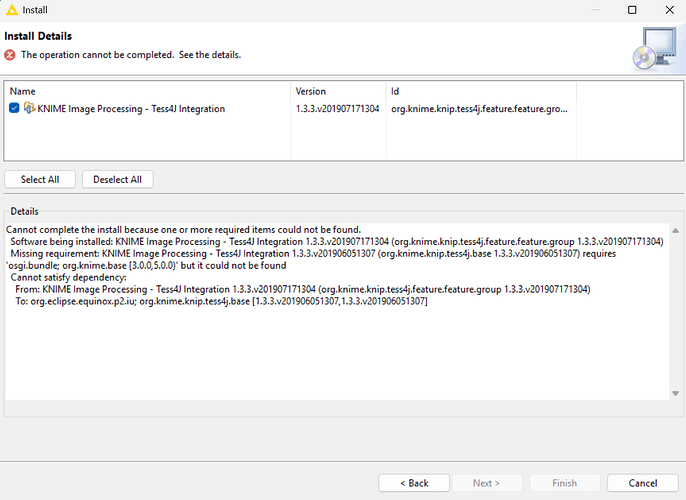Click the 'From: KNIME Image Processing' line

303,289
